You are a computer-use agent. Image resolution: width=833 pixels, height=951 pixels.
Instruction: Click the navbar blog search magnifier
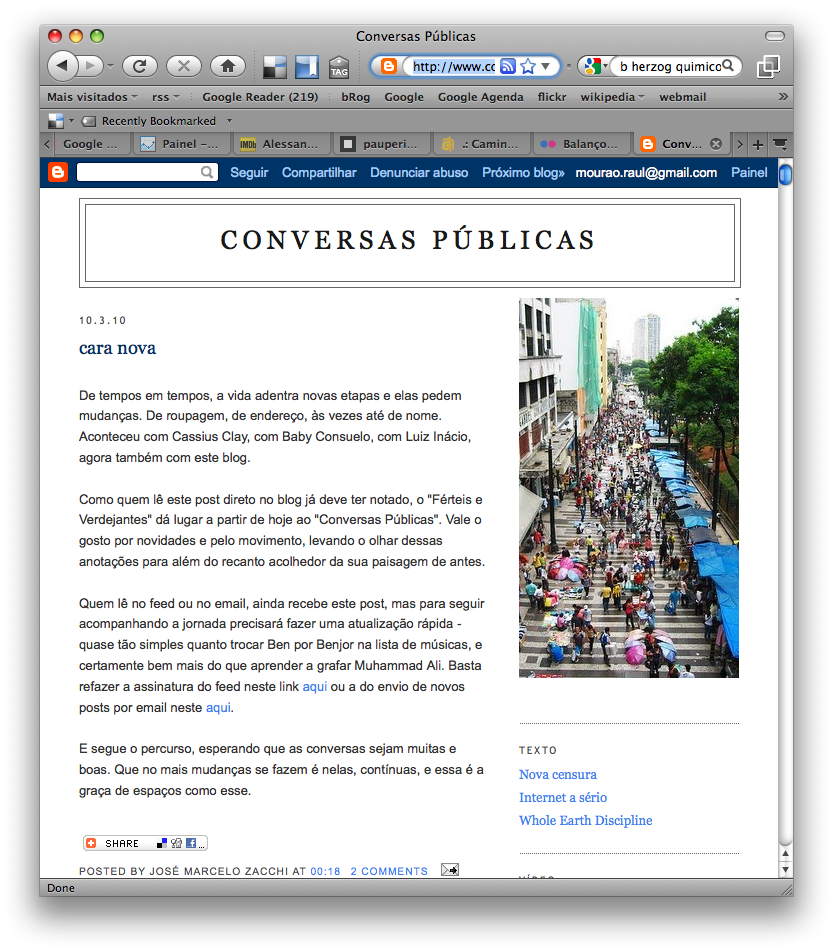pos(207,173)
